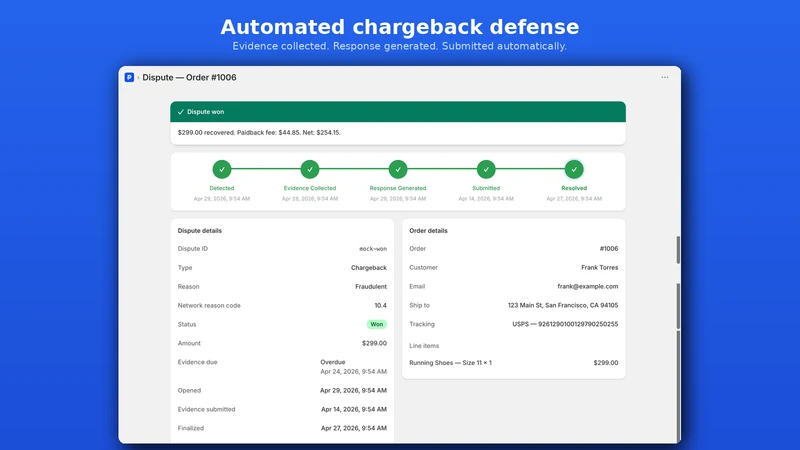Click the Opened date Apr 29, 2026
The height and width of the screenshot is (450, 800).
click(354, 390)
